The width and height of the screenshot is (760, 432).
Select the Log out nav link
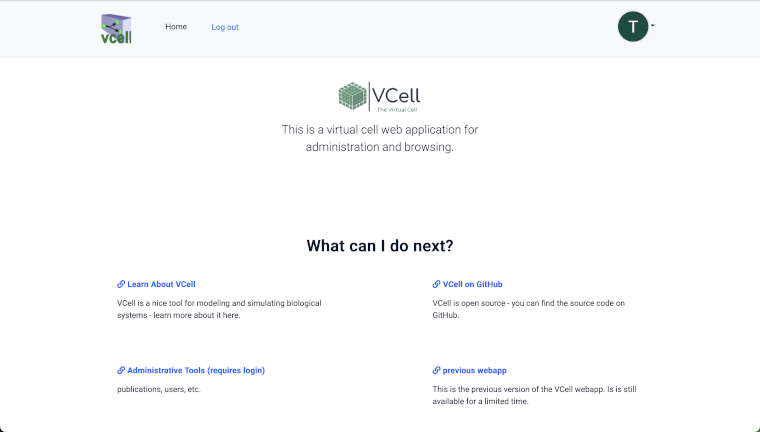(225, 27)
